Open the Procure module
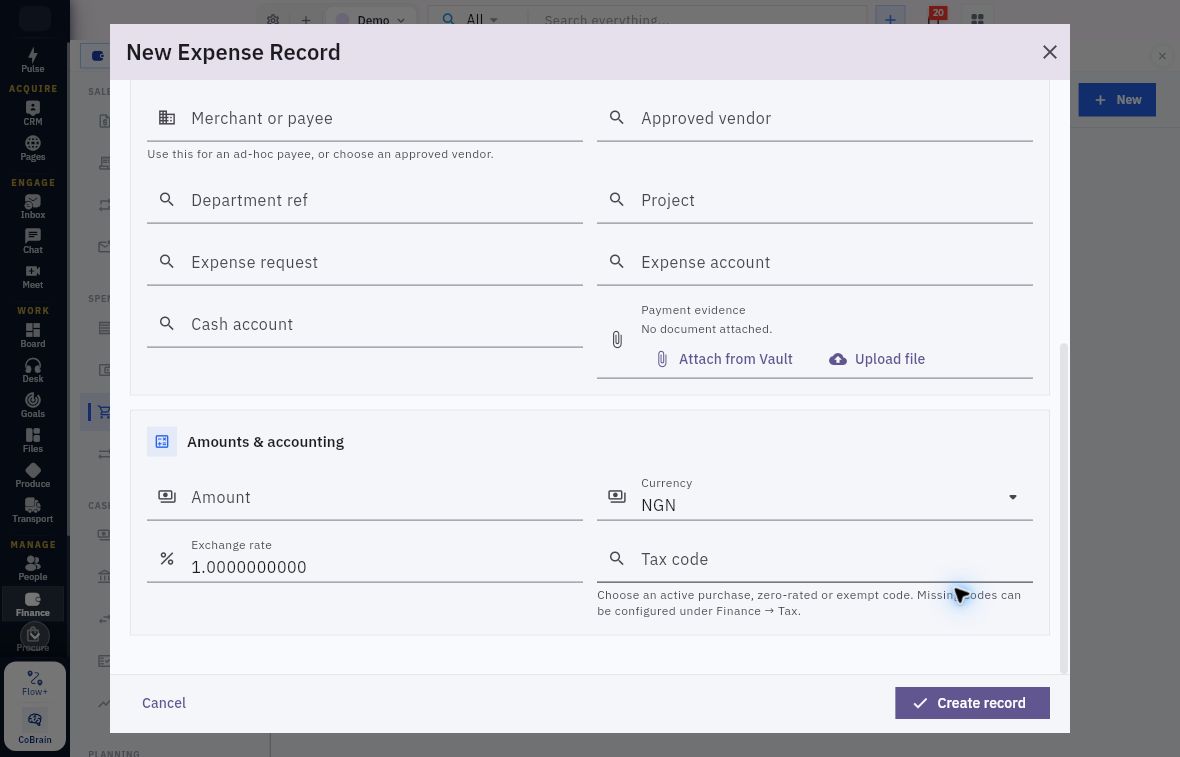The image size is (1180, 757). pyautogui.click(x=32, y=638)
